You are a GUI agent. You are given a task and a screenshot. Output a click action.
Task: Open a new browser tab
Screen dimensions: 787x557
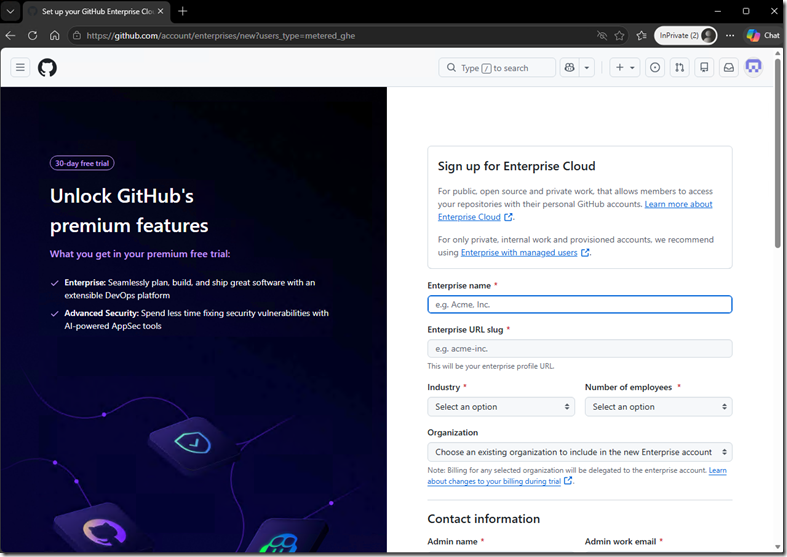(x=183, y=11)
